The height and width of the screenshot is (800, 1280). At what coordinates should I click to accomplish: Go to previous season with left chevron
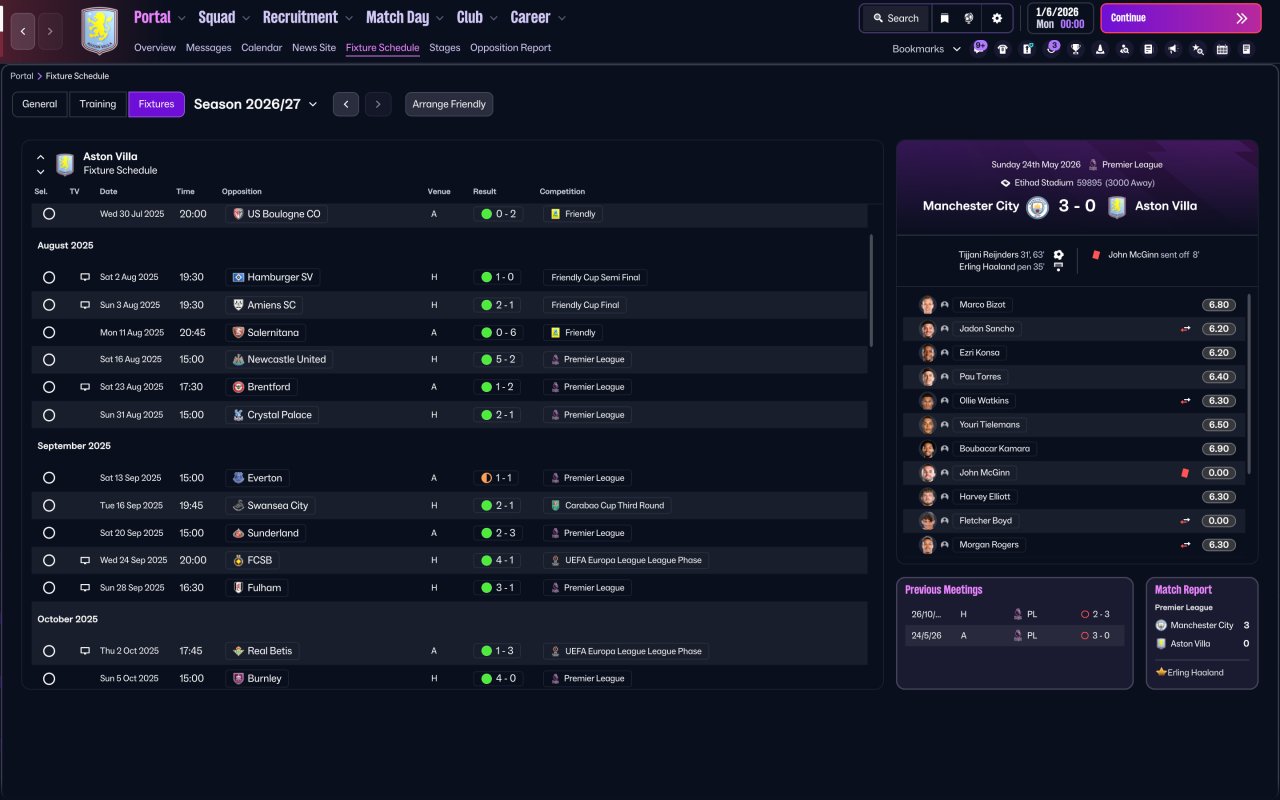[346, 104]
